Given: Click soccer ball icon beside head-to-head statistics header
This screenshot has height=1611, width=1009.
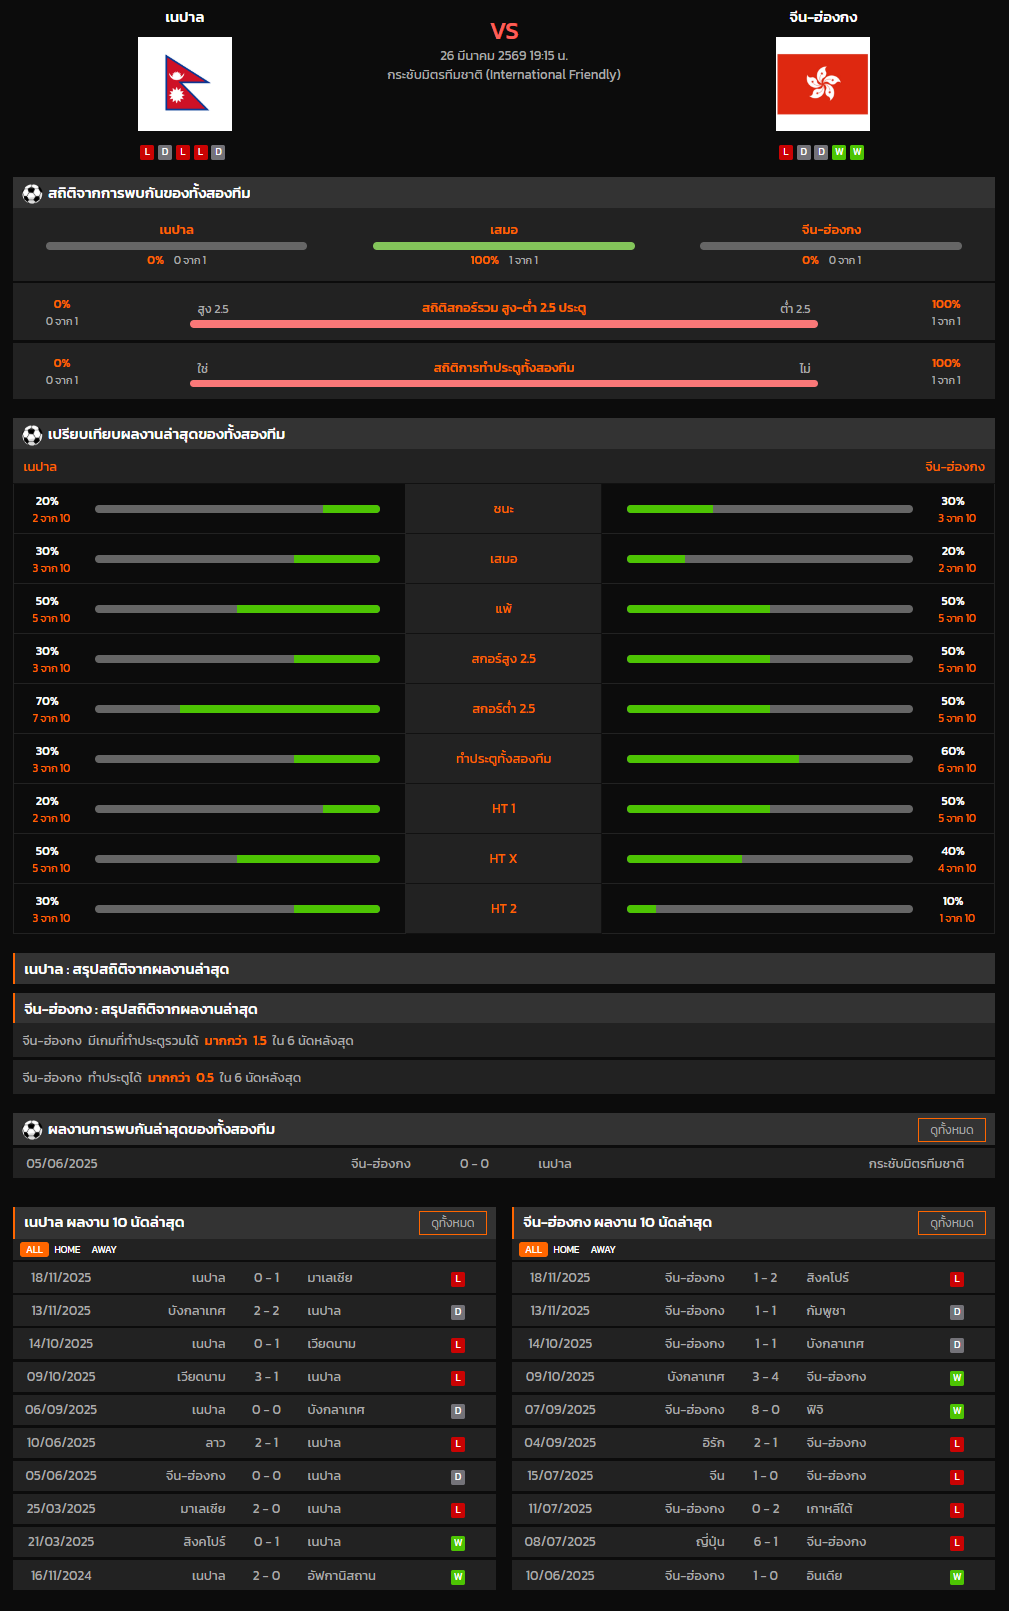Looking at the screenshot, I should [32, 193].
